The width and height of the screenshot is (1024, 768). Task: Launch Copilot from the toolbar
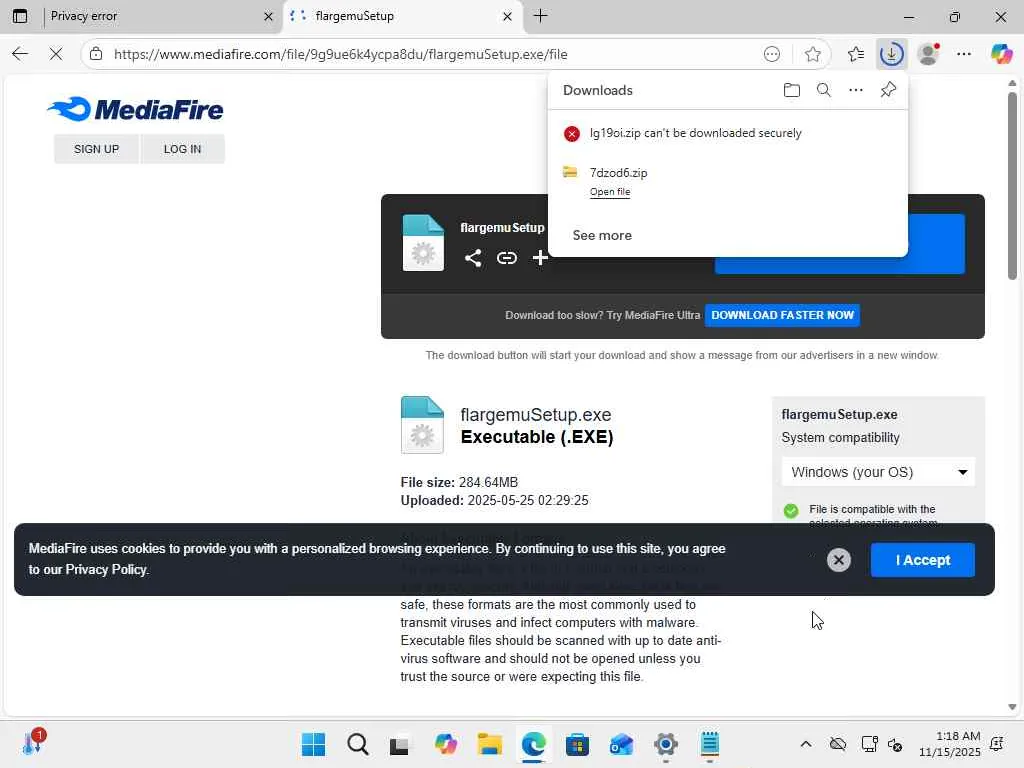[x=1000, y=54]
